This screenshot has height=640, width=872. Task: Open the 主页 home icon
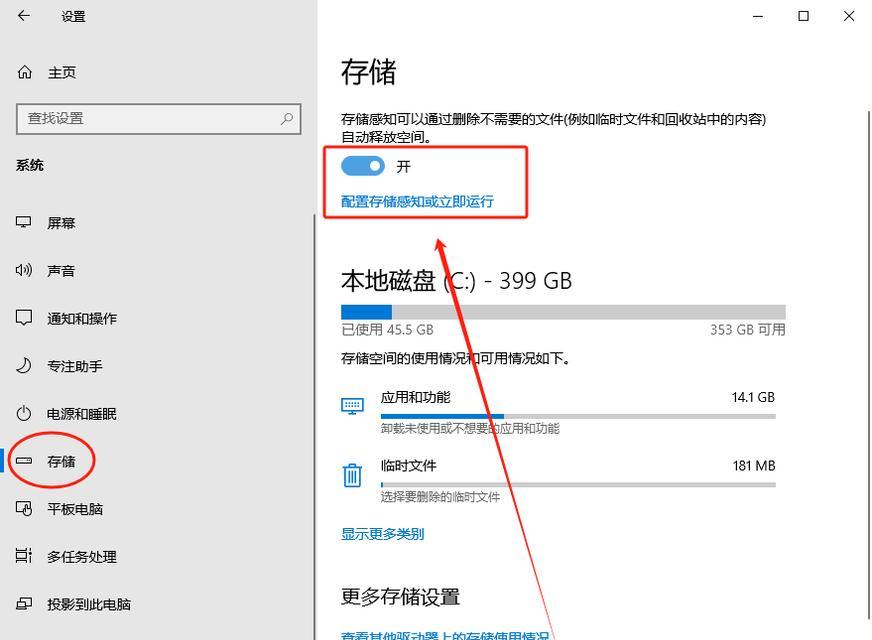[x=24, y=72]
